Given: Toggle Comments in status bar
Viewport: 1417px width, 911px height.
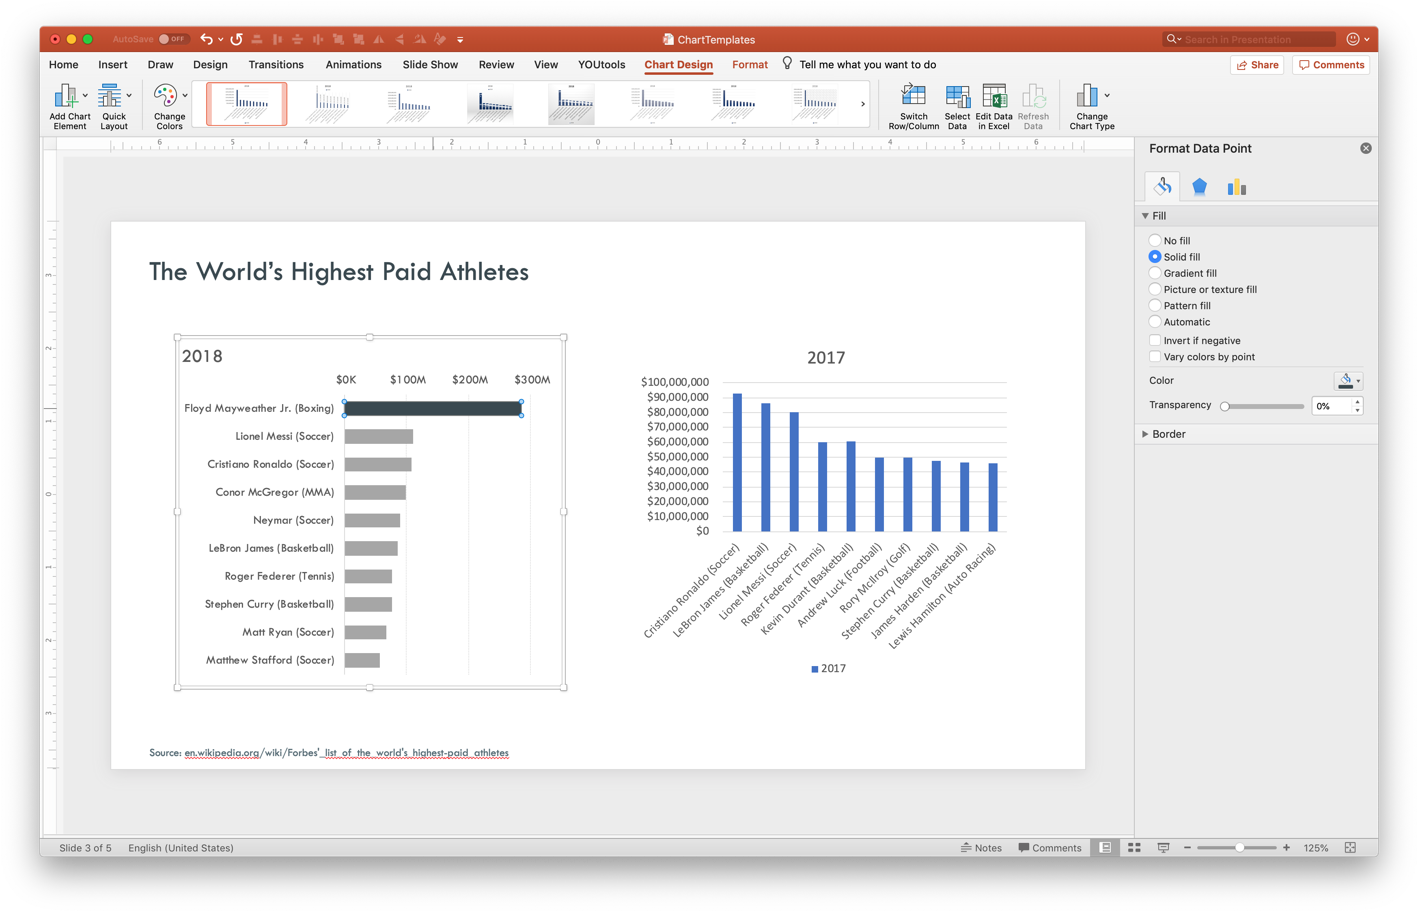Looking at the screenshot, I should pyautogui.click(x=1049, y=848).
